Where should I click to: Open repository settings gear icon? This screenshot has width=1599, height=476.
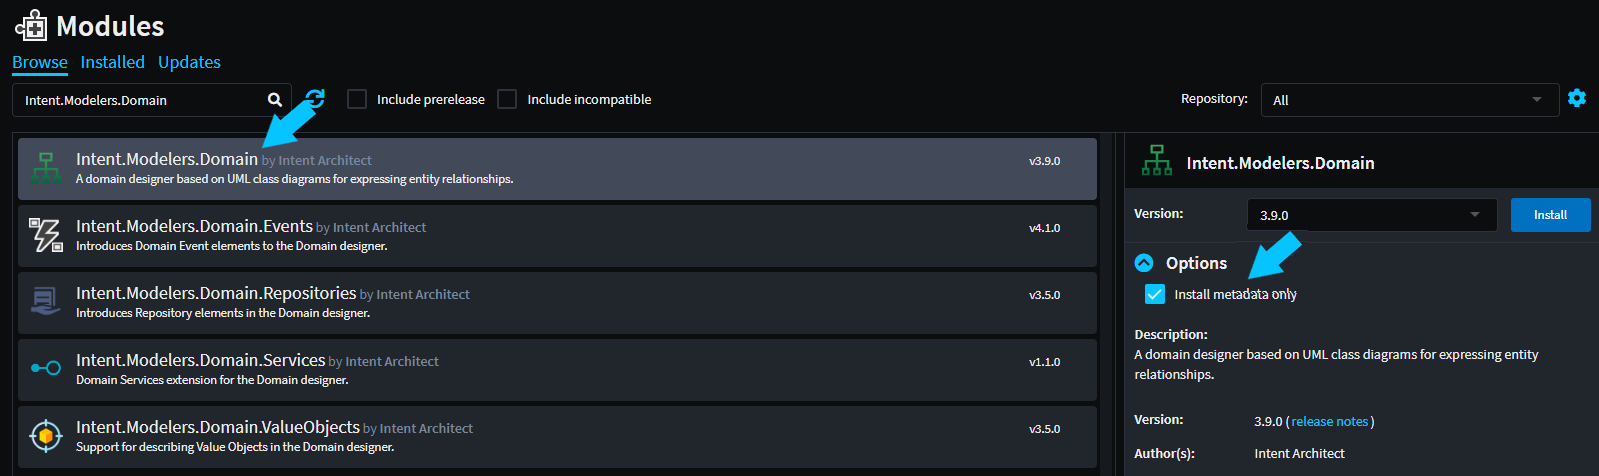point(1577,98)
